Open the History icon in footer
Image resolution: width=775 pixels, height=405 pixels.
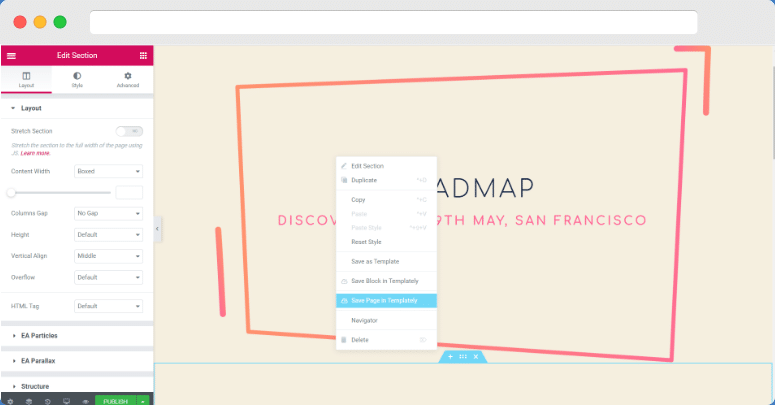tap(47, 401)
